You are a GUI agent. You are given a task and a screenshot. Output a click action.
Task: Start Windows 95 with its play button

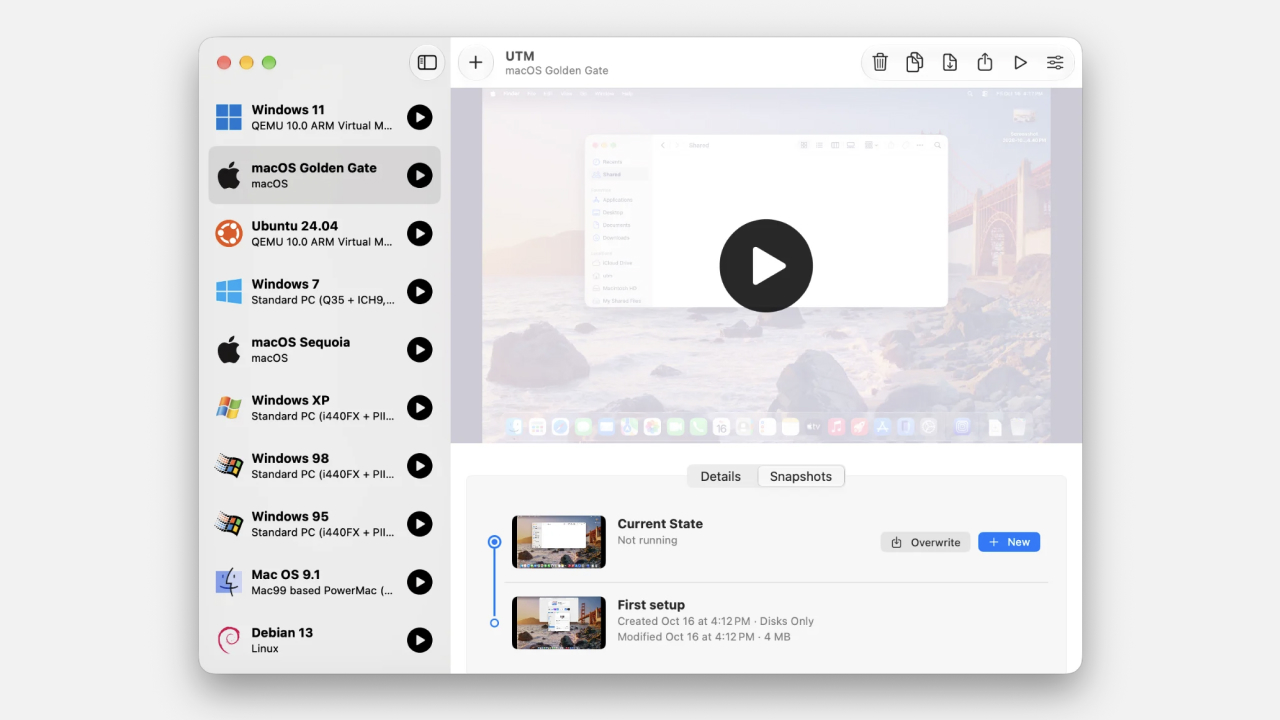pyautogui.click(x=420, y=523)
